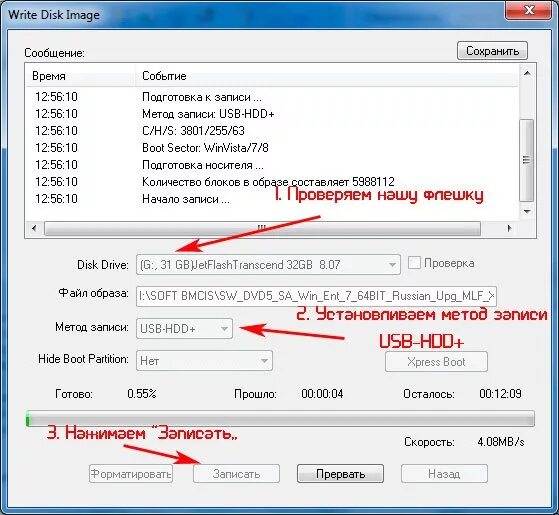Click the log scroll-right arrow
Image resolution: width=559 pixels, height=515 pixels.
(x=509, y=228)
